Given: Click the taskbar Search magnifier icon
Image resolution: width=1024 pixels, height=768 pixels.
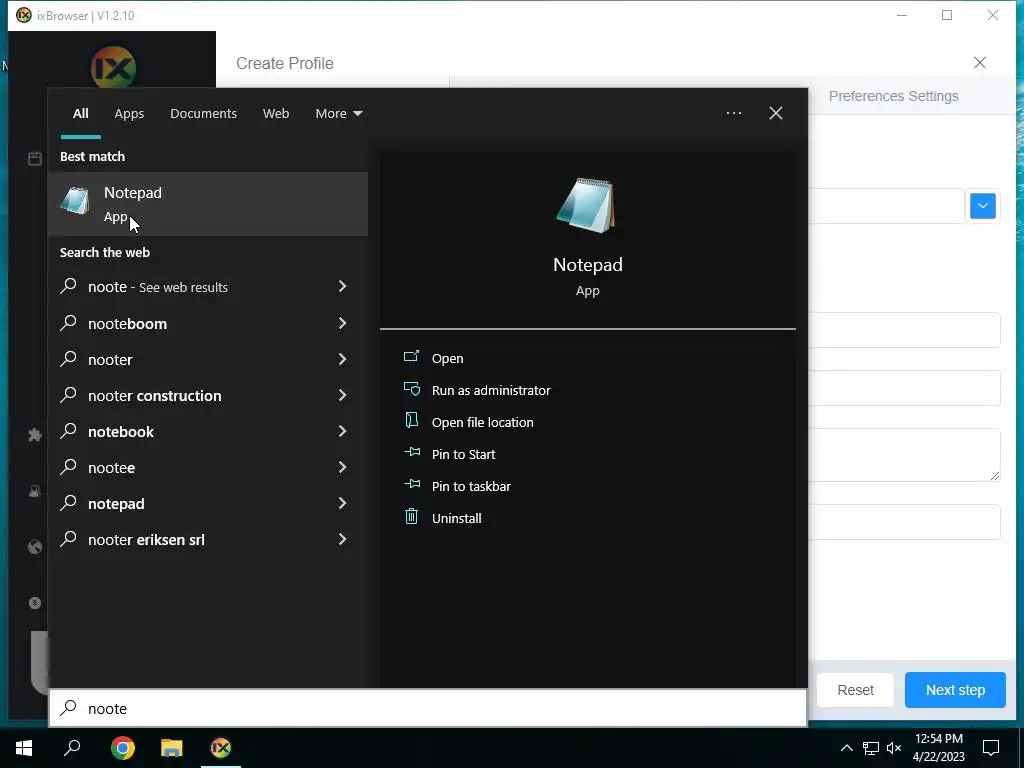Looking at the screenshot, I should point(72,748).
